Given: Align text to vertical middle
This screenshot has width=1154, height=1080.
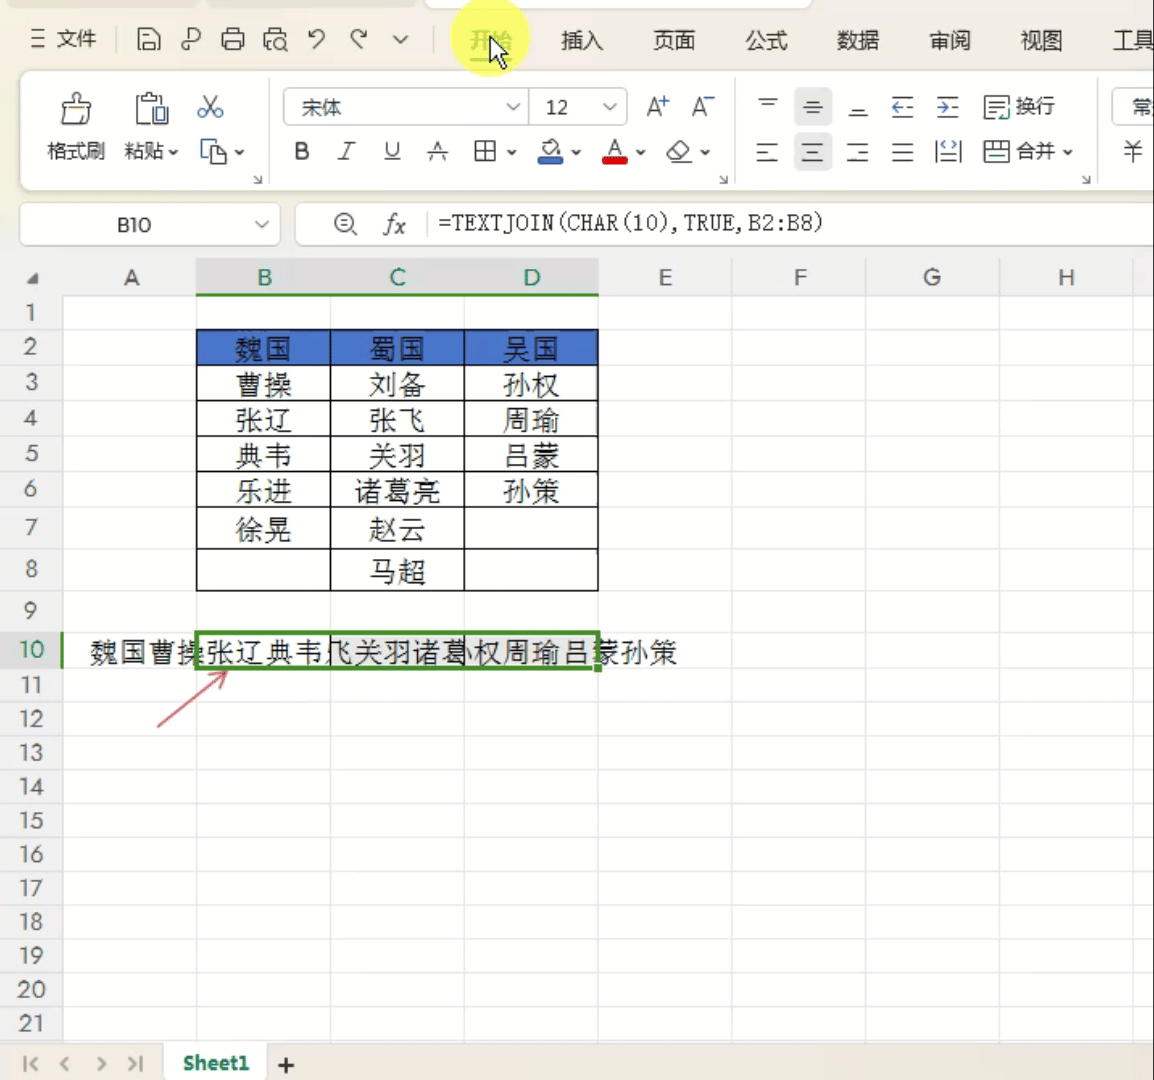Looking at the screenshot, I should (813, 107).
